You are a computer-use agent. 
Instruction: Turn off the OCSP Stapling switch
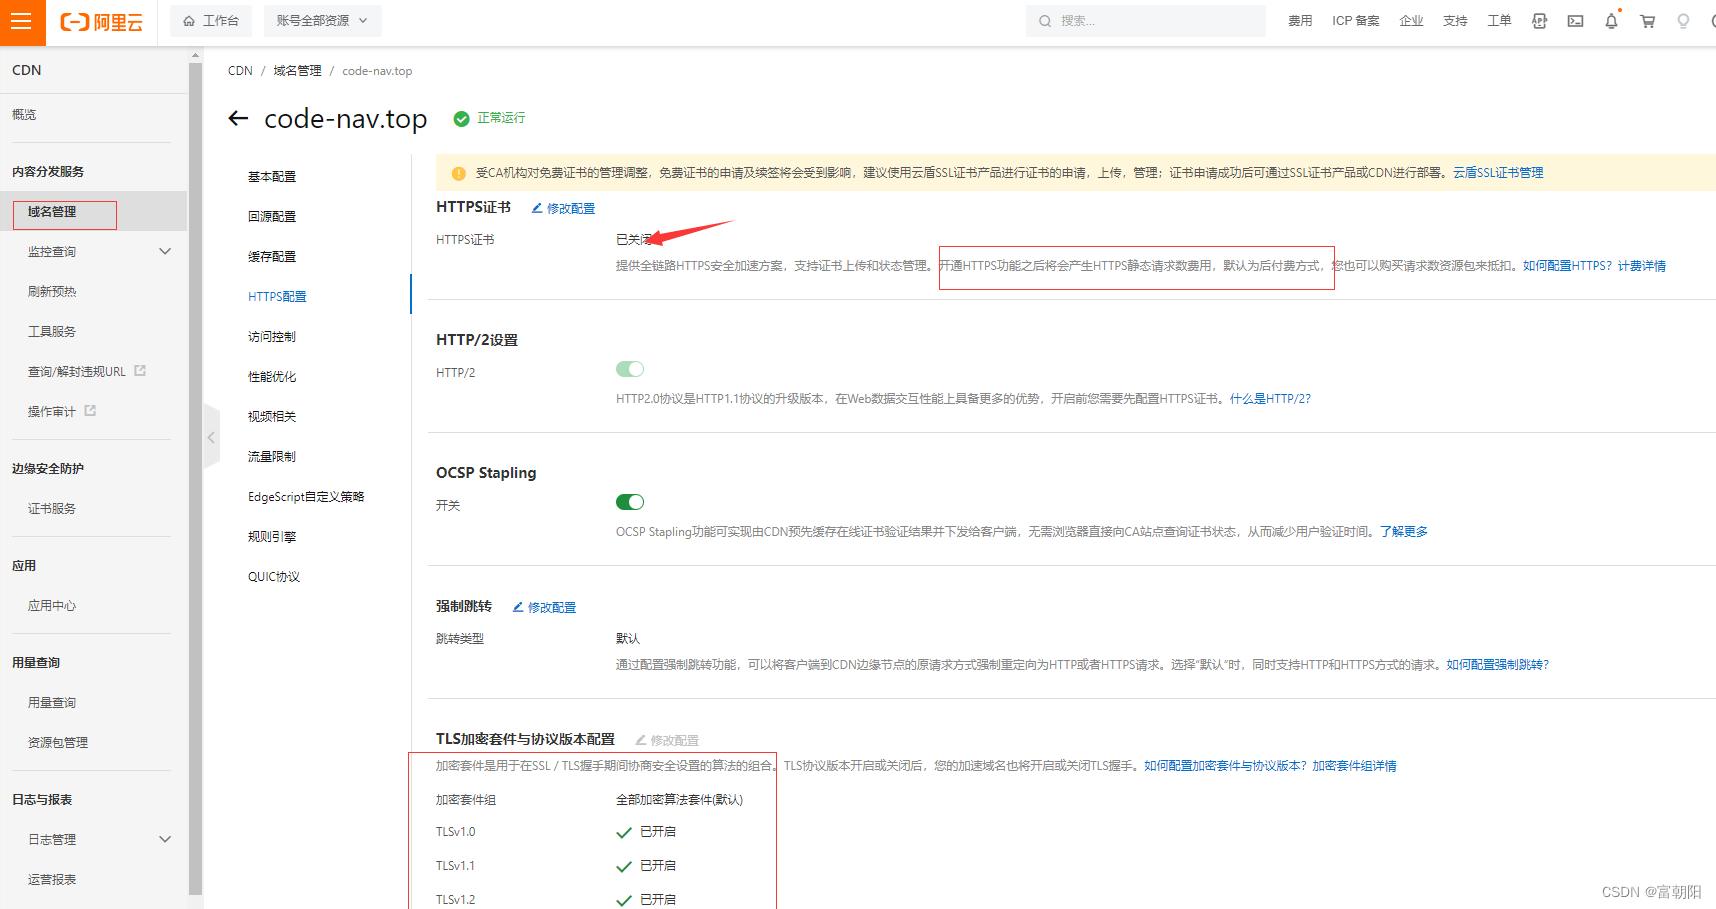coord(630,502)
